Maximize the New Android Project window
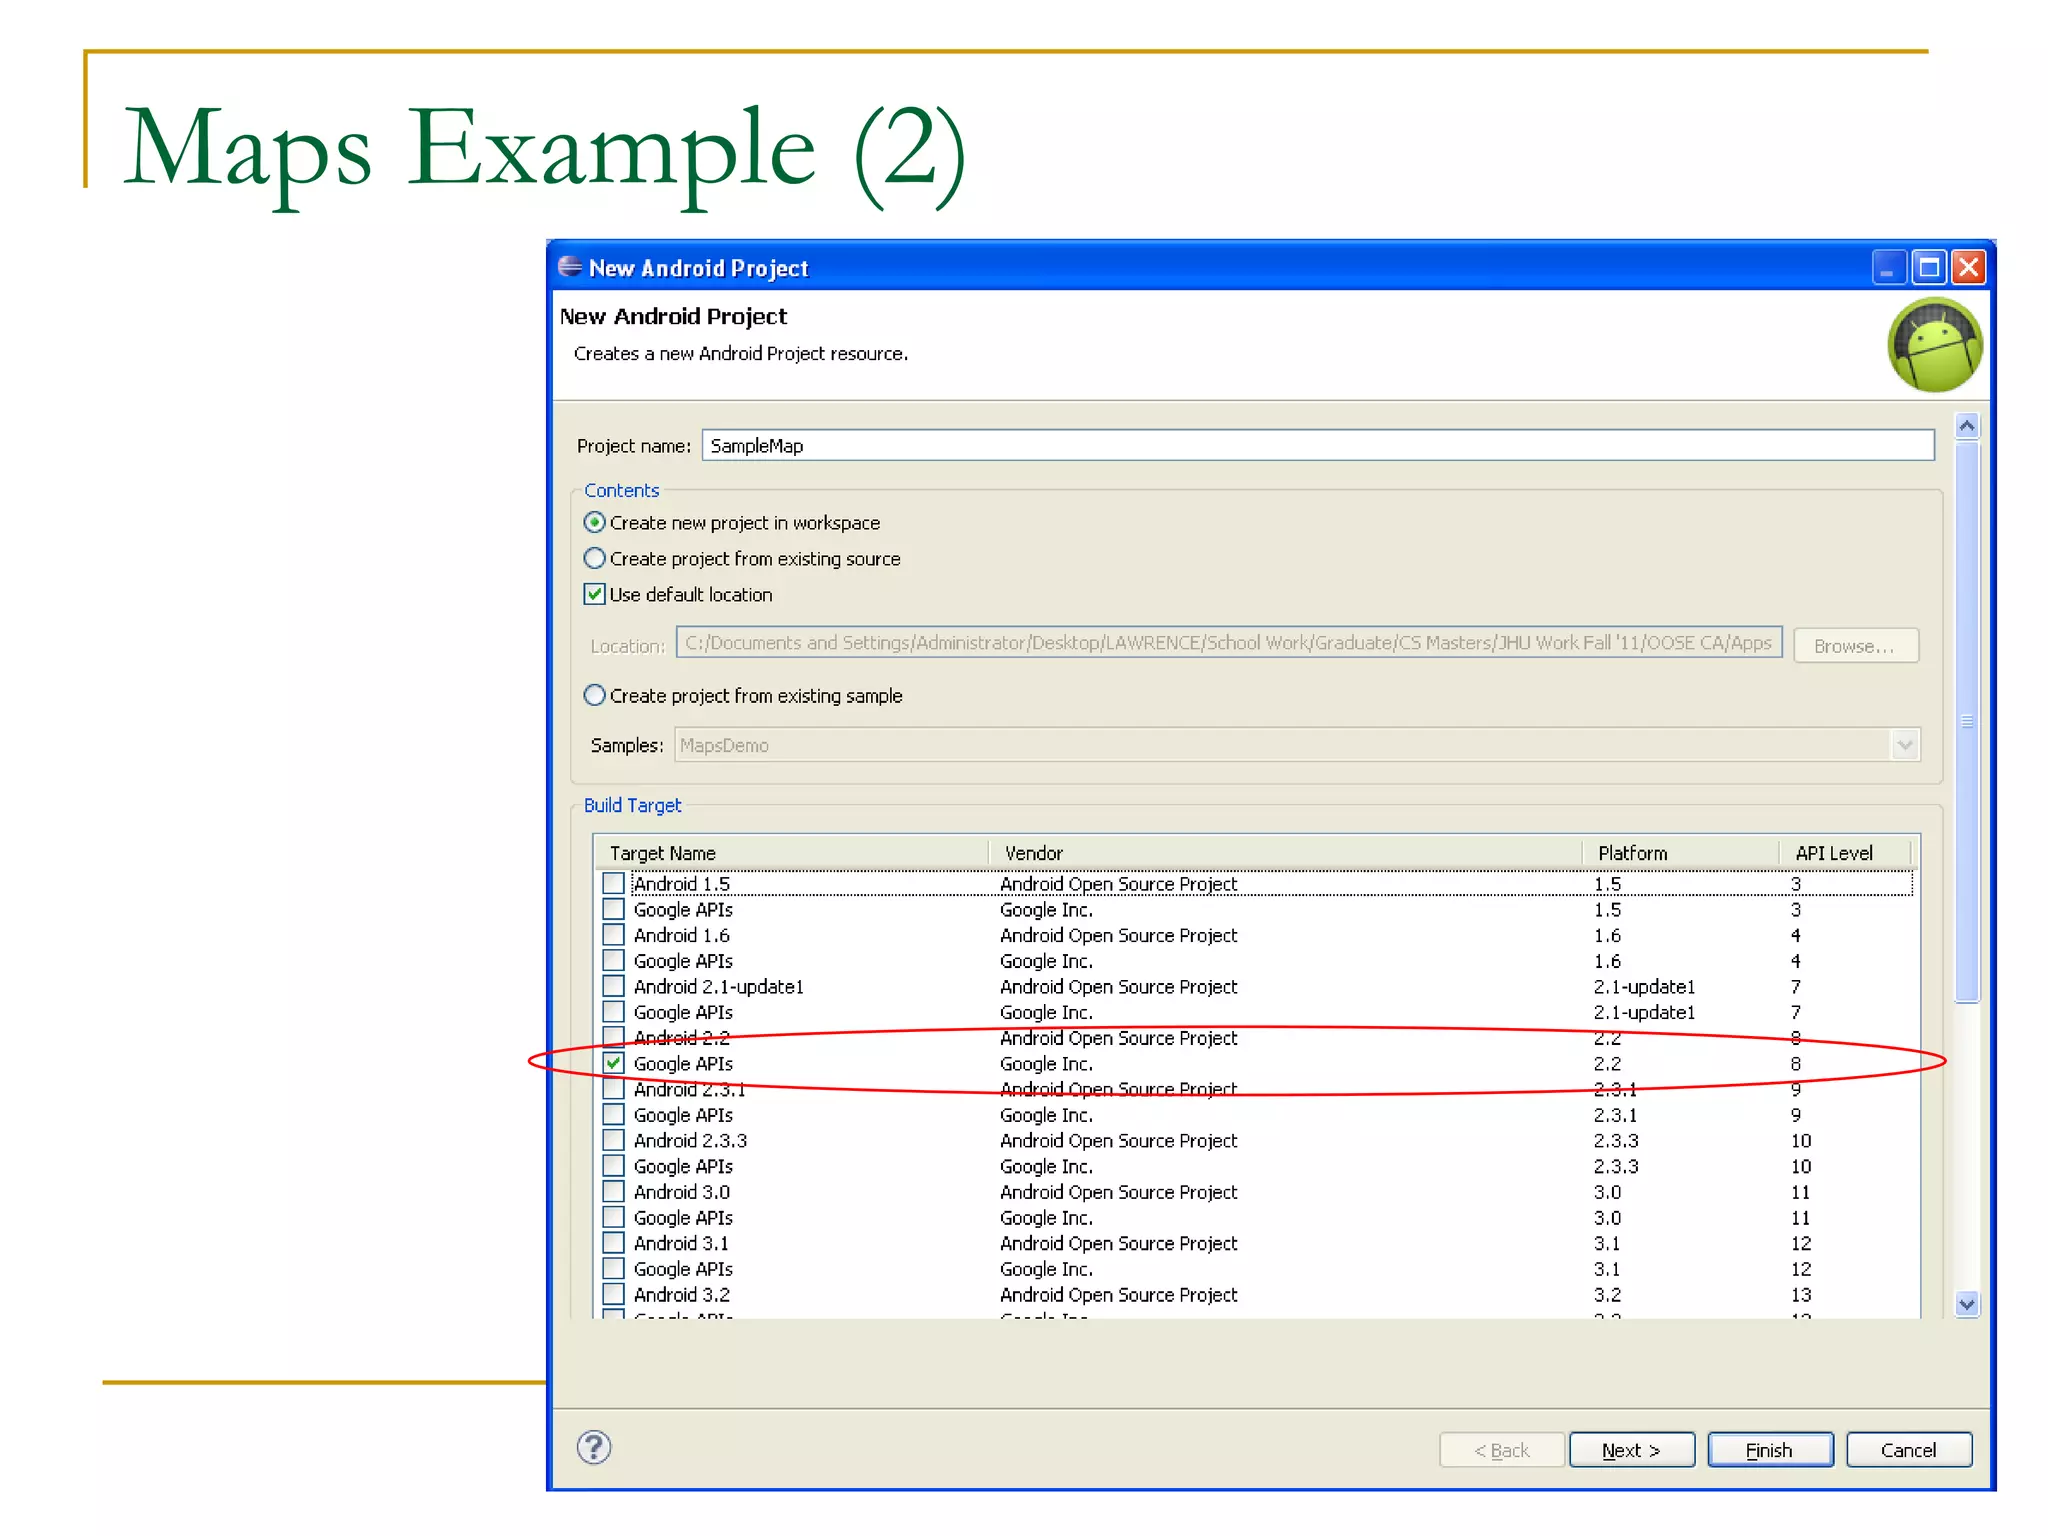The height and width of the screenshot is (1536, 2048). [1929, 267]
